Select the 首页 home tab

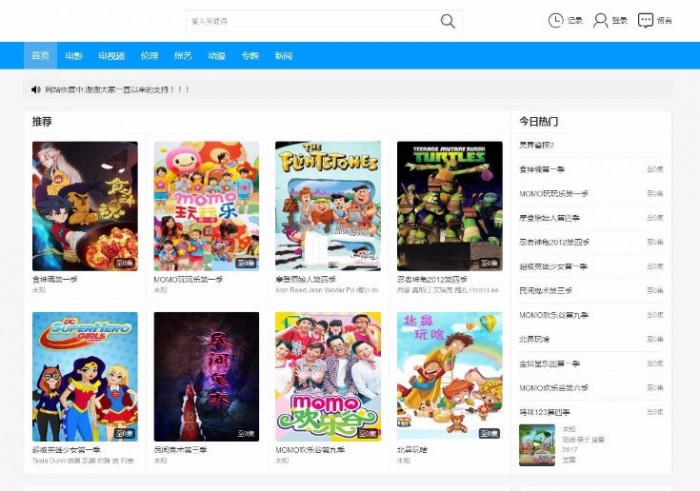[40, 56]
